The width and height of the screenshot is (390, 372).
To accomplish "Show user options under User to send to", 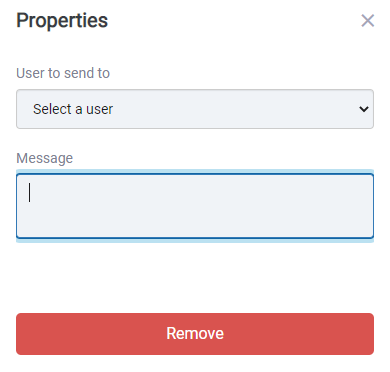I will coord(195,109).
